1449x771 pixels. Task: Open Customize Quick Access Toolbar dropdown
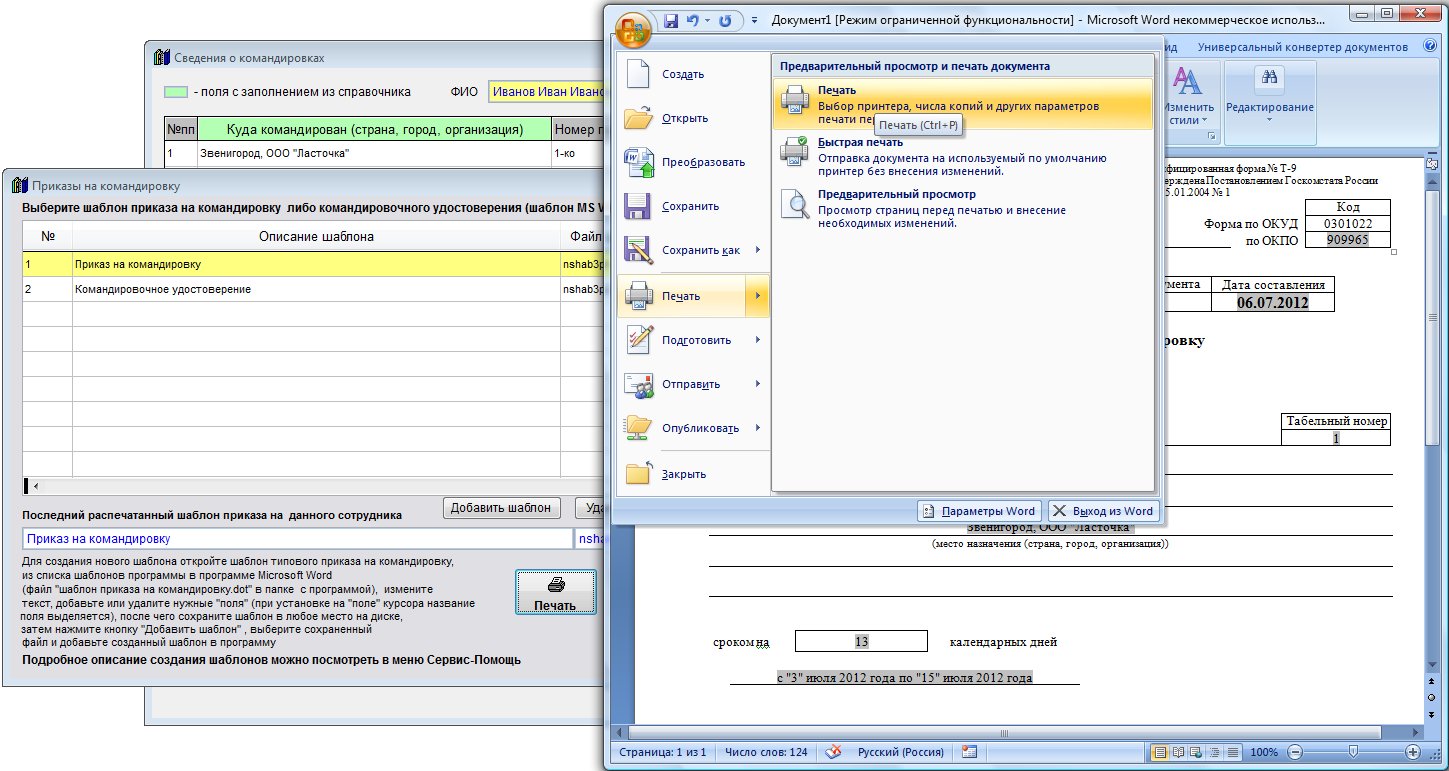753,20
